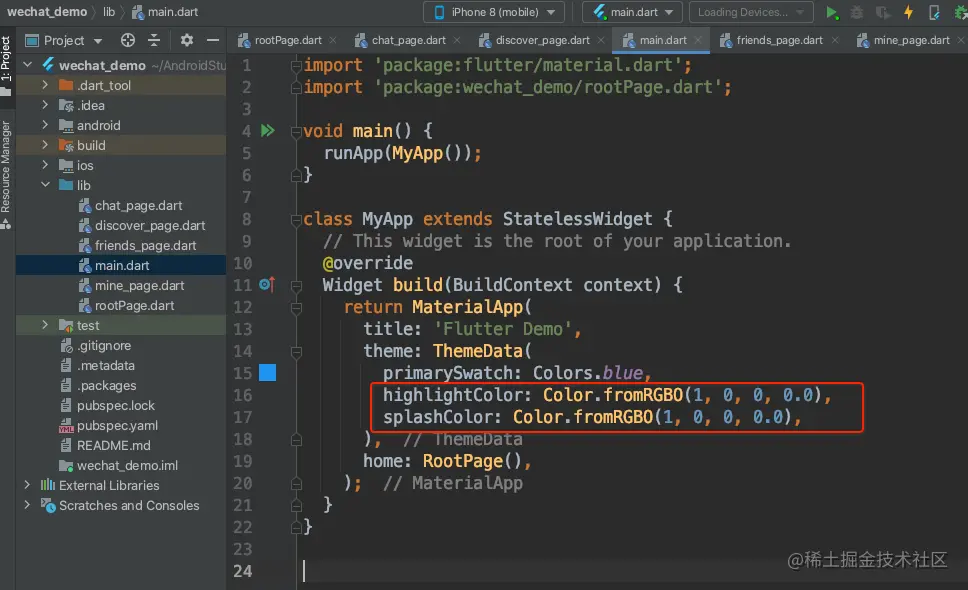Close the discover_page.dart tab

601,40
